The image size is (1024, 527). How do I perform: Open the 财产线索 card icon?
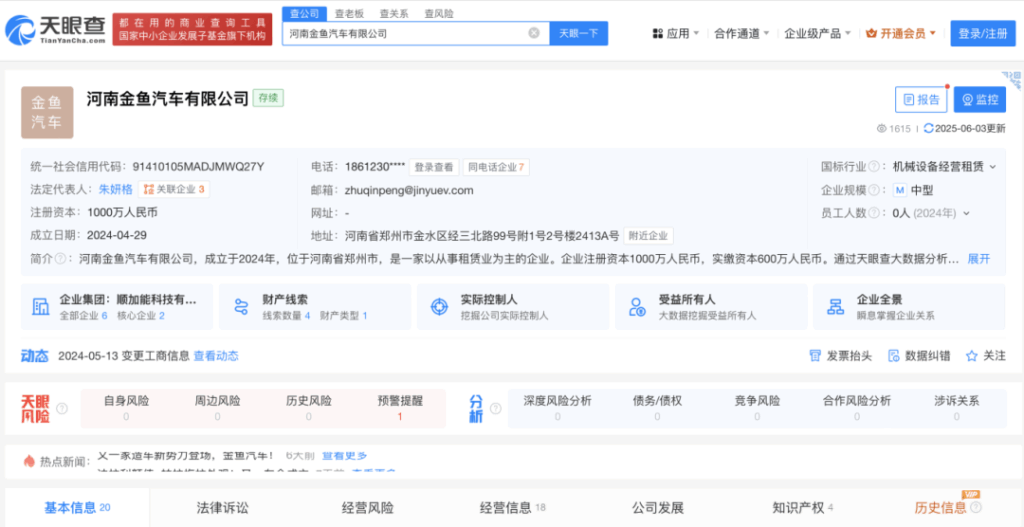(x=240, y=307)
